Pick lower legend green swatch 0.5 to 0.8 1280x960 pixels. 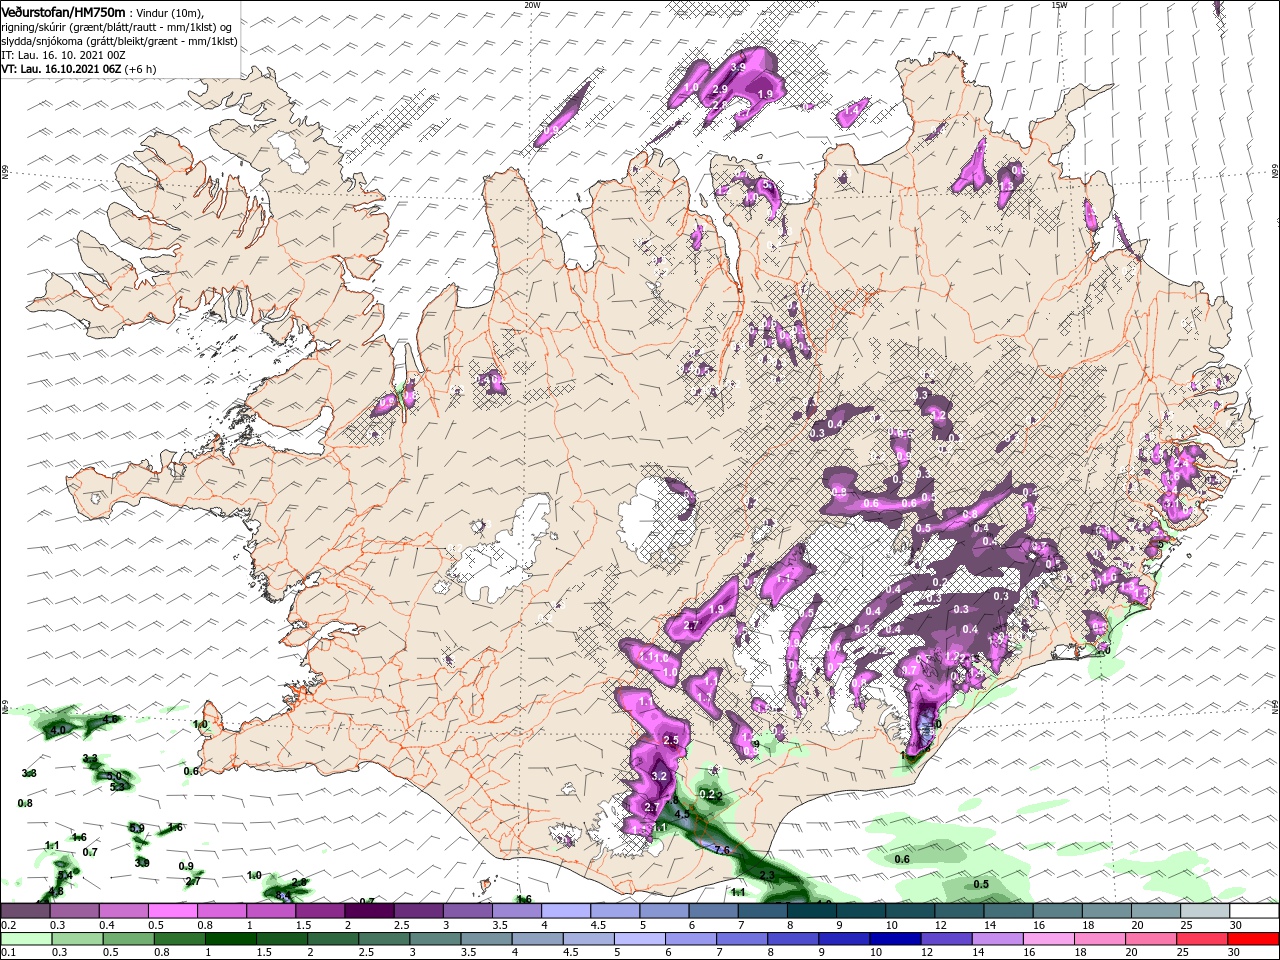click(x=128, y=940)
